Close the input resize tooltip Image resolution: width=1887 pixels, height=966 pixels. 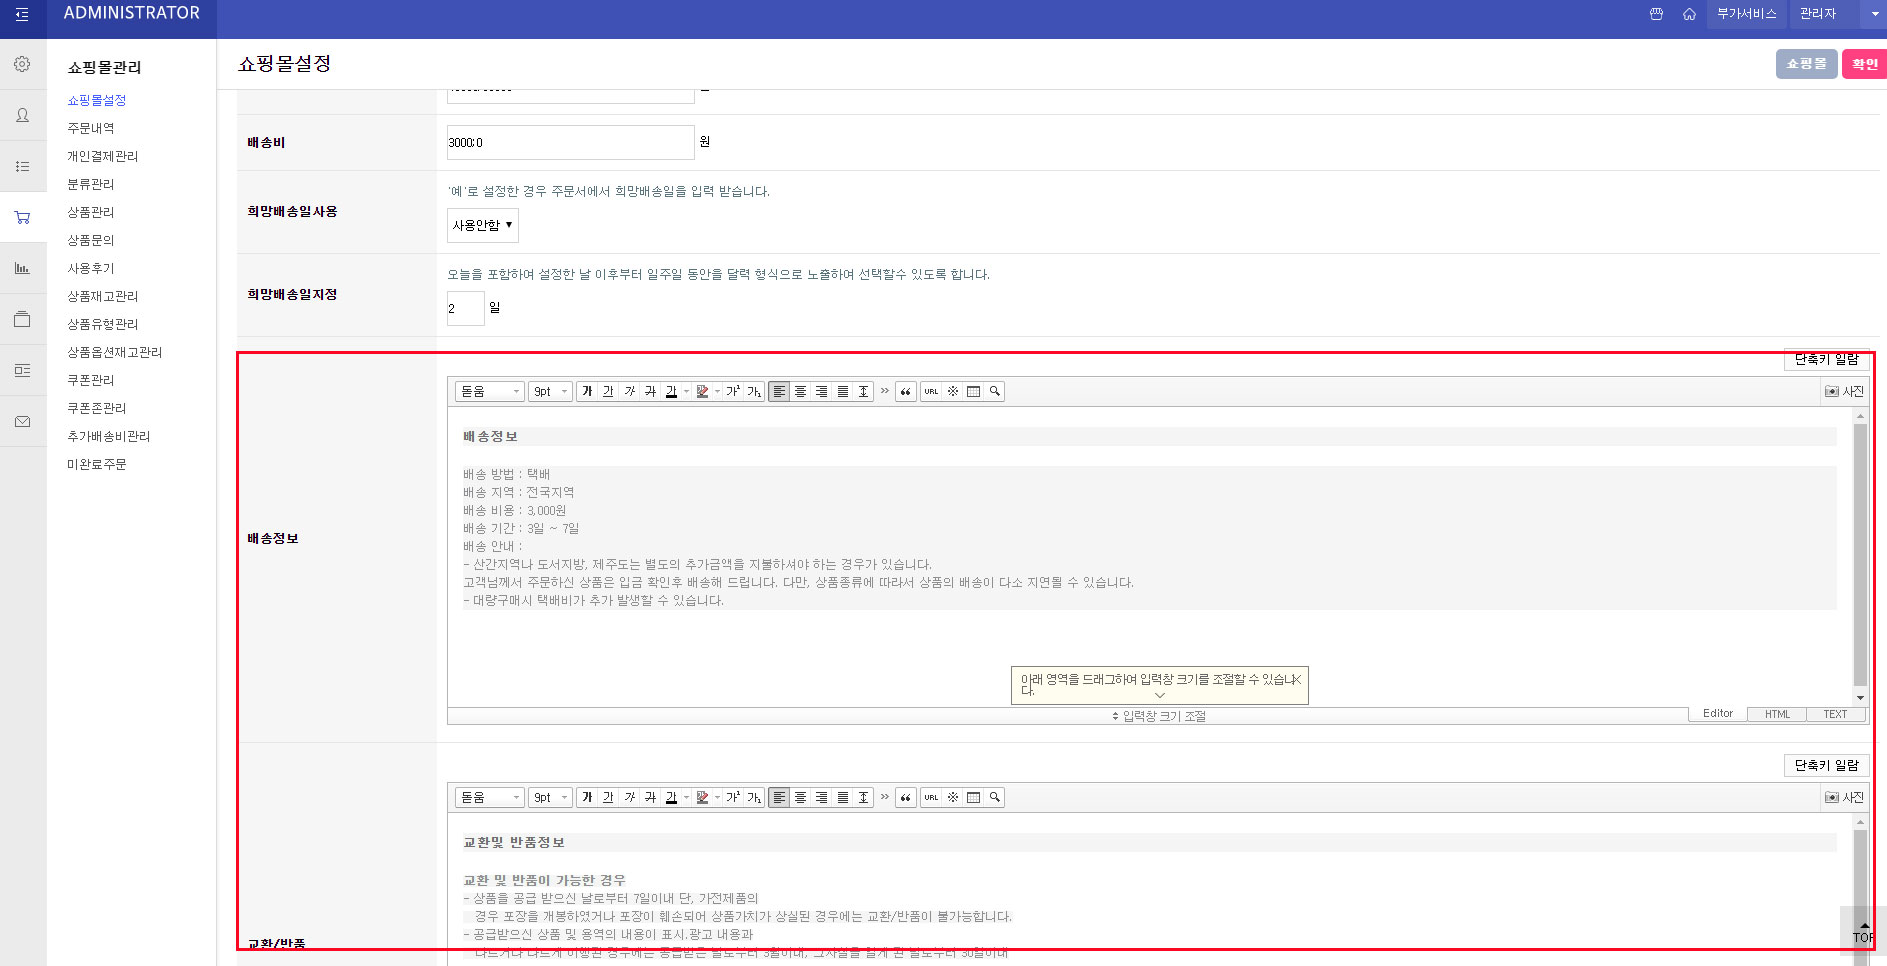pos(1295,679)
